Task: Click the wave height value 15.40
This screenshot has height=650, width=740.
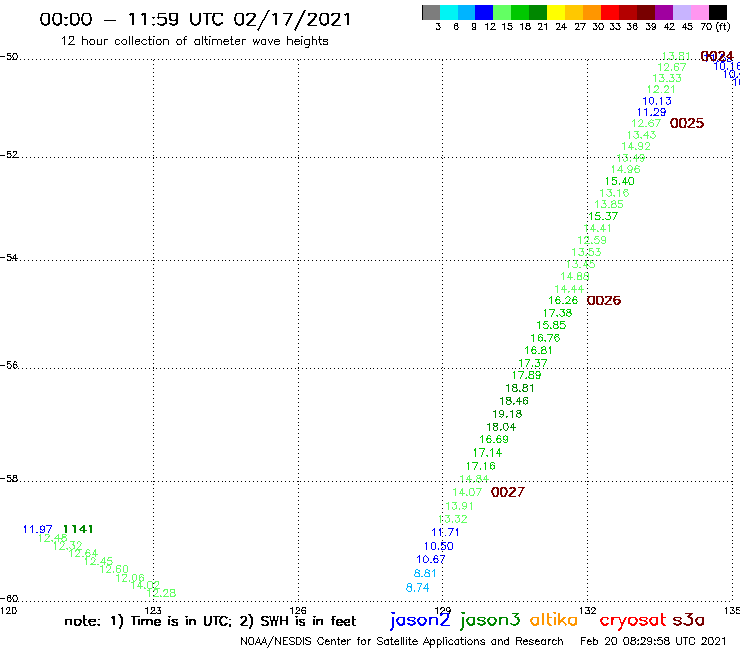Action: [620, 181]
